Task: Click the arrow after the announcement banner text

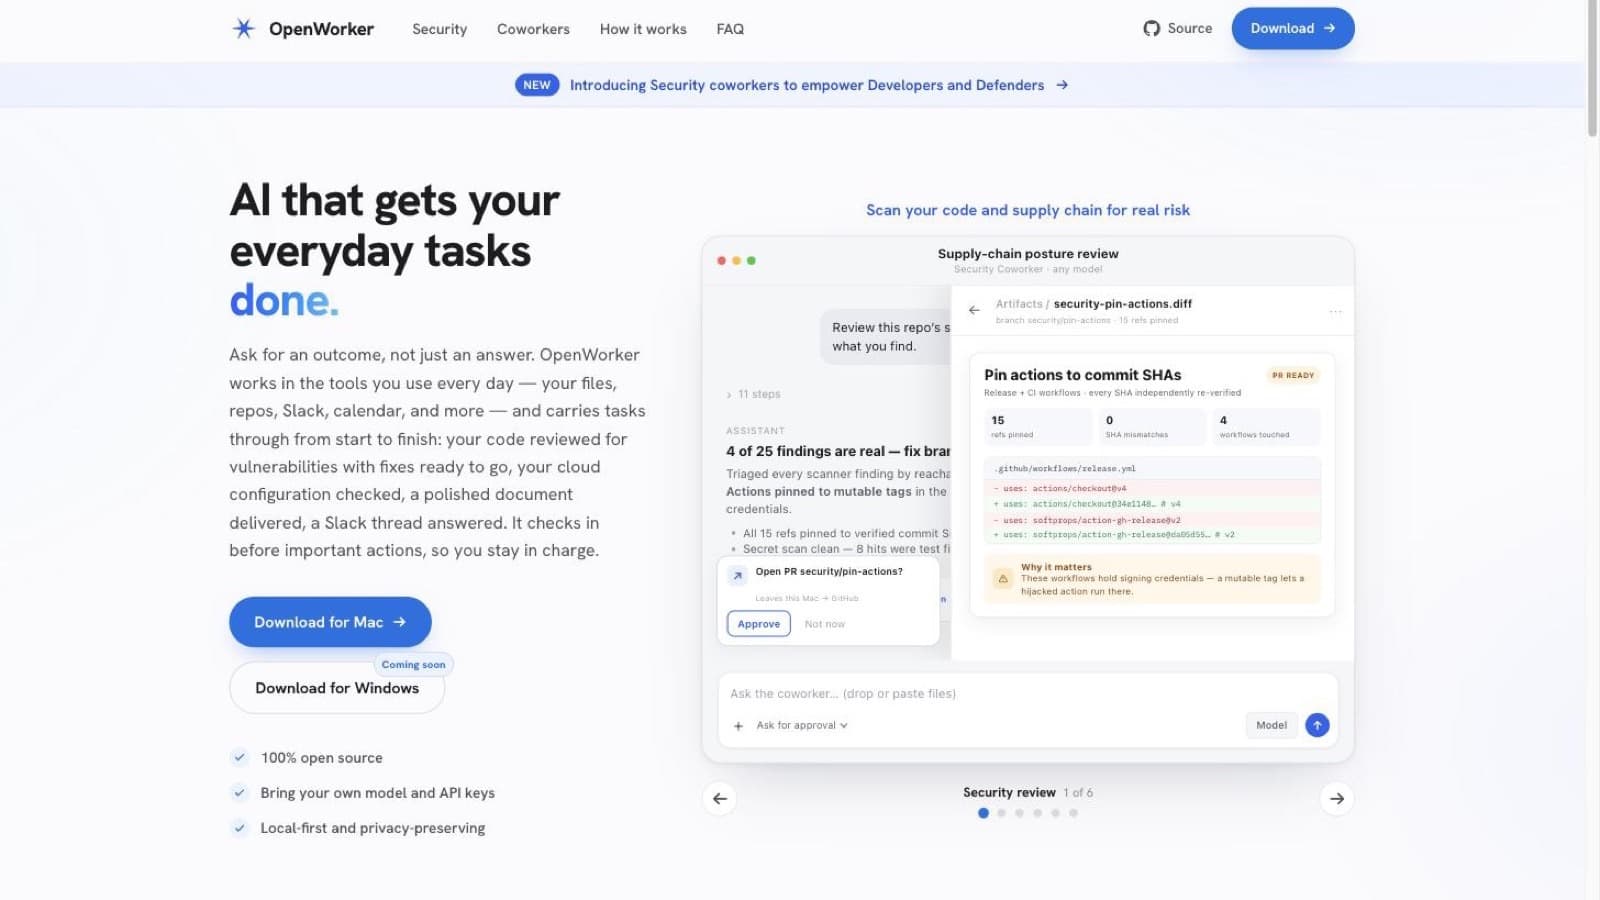Action: coord(1062,85)
